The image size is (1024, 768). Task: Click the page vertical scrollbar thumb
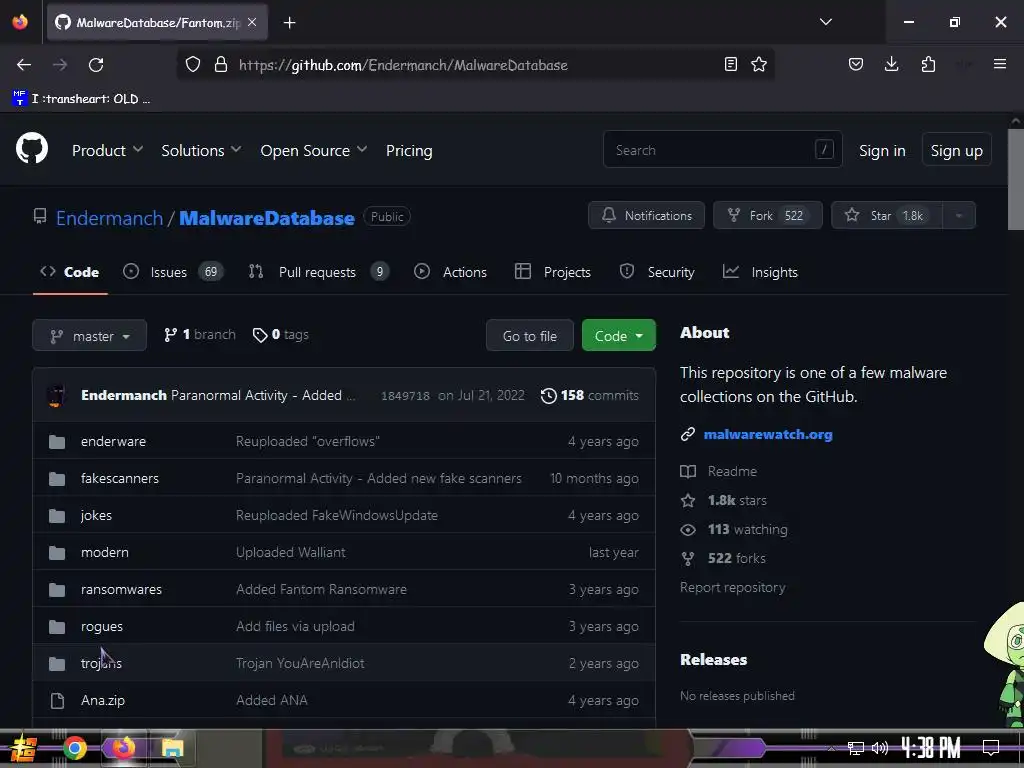pos(1016,179)
